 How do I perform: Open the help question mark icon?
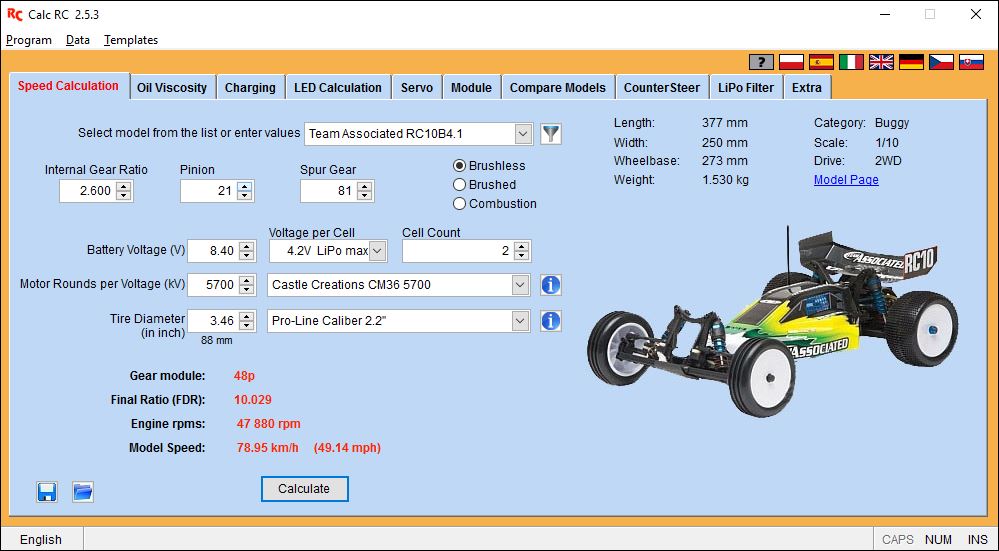click(761, 62)
